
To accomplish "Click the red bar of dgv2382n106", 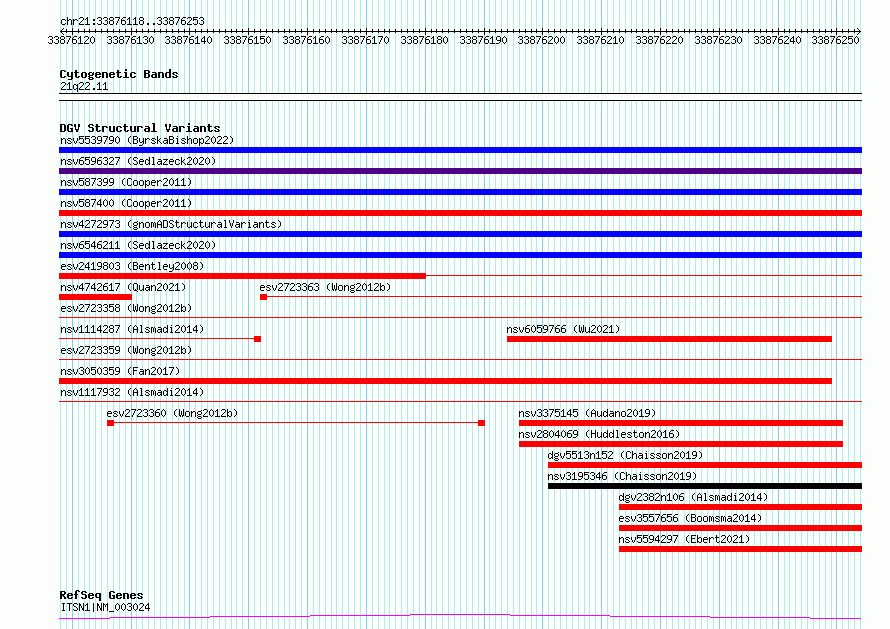I will (x=740, y=507).
